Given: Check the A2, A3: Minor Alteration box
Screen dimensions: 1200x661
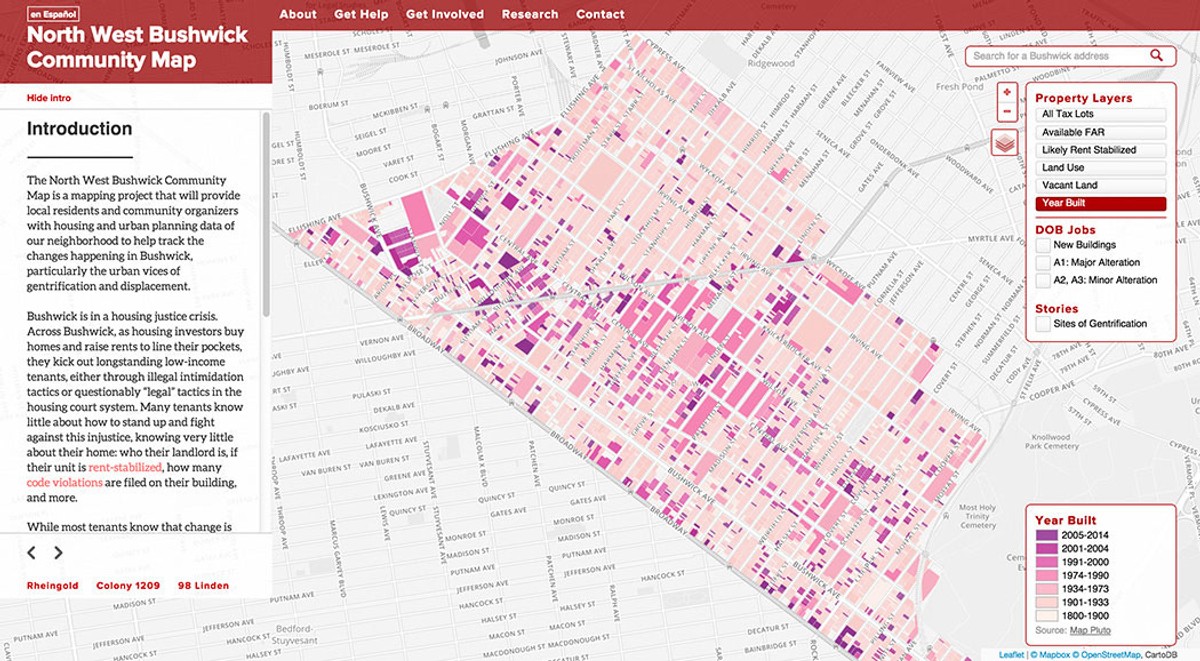Looking at the screenshot, I should pos(1043,281).
